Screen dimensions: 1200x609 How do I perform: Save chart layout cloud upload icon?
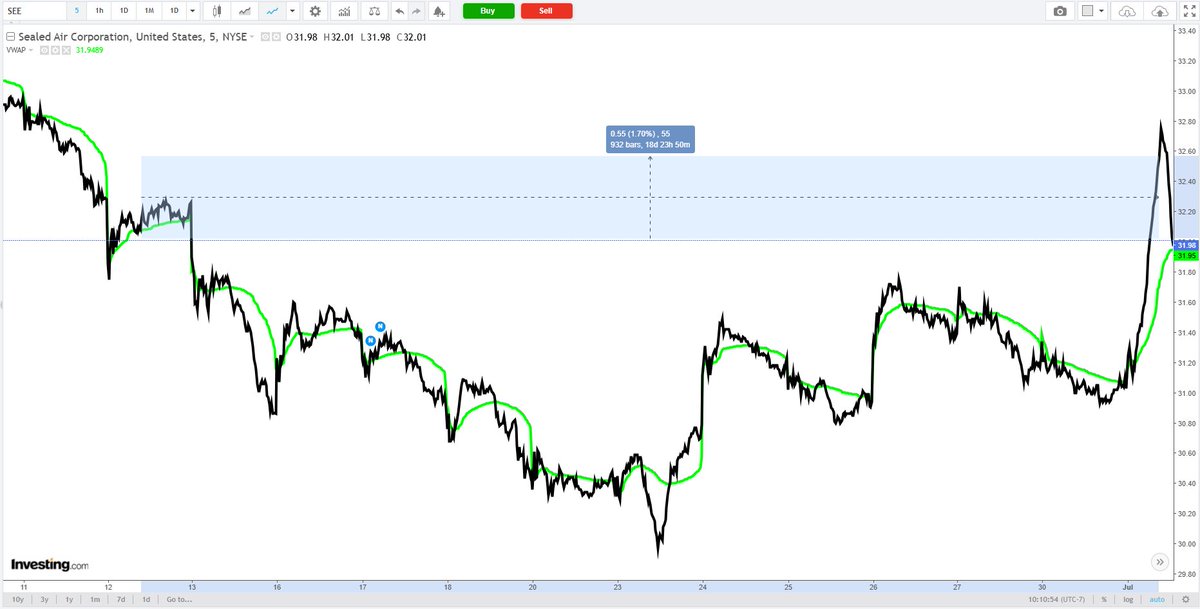1159,11
